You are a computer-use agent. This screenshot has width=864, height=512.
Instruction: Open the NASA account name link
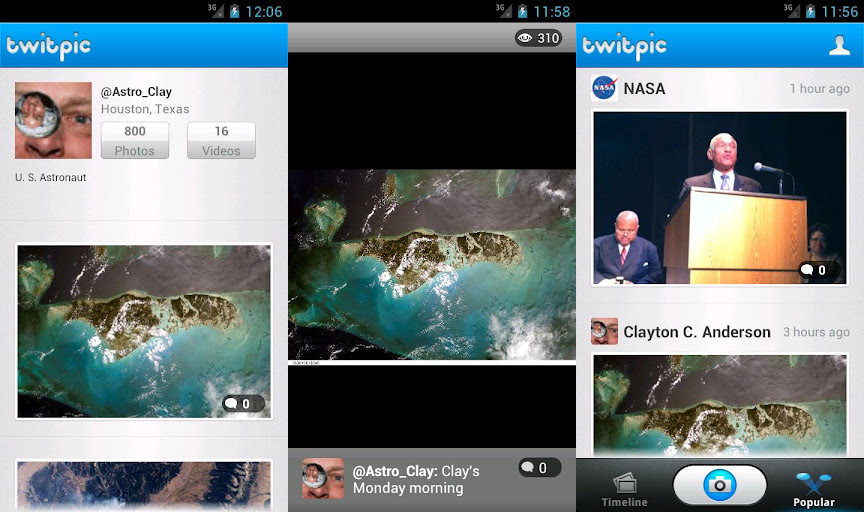pos(644,88)
